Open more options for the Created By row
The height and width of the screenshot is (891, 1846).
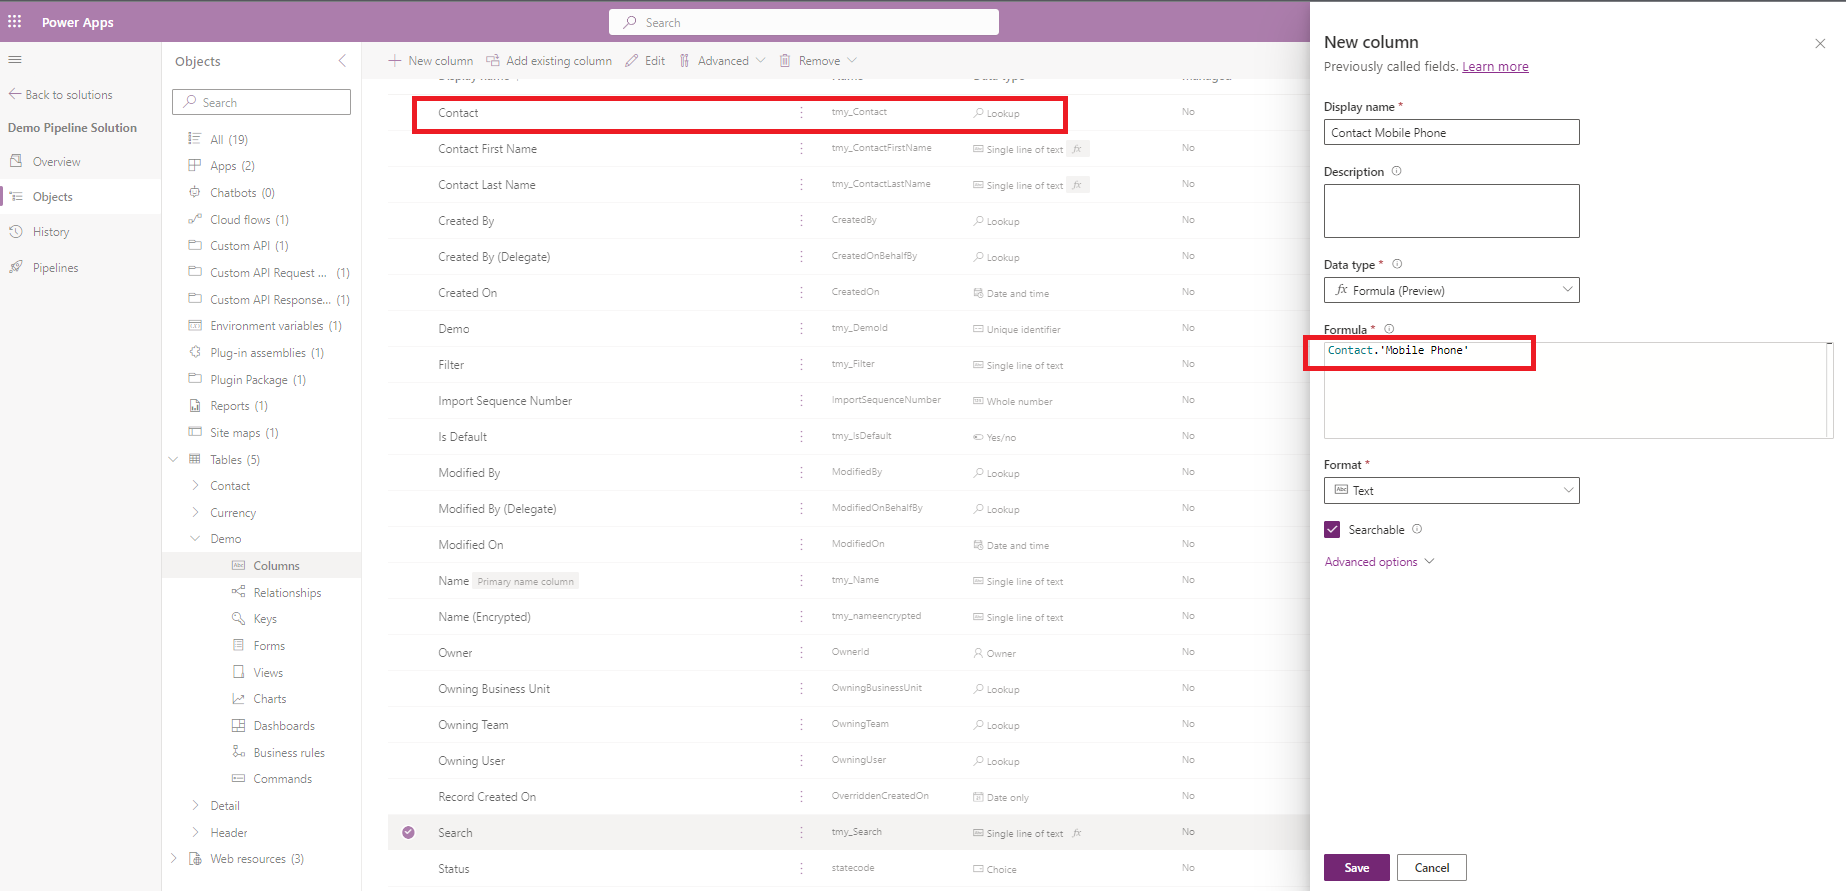pyautogui.click(x=801, y=221)
